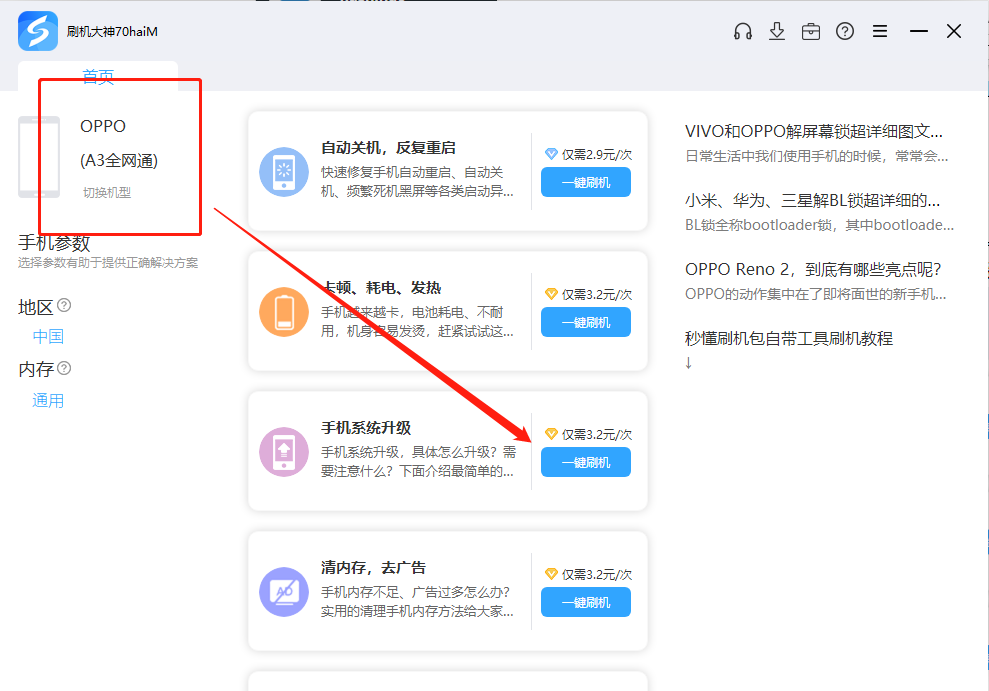
Task: Show help tooltip next to 地区
Action: coord(64,305)
